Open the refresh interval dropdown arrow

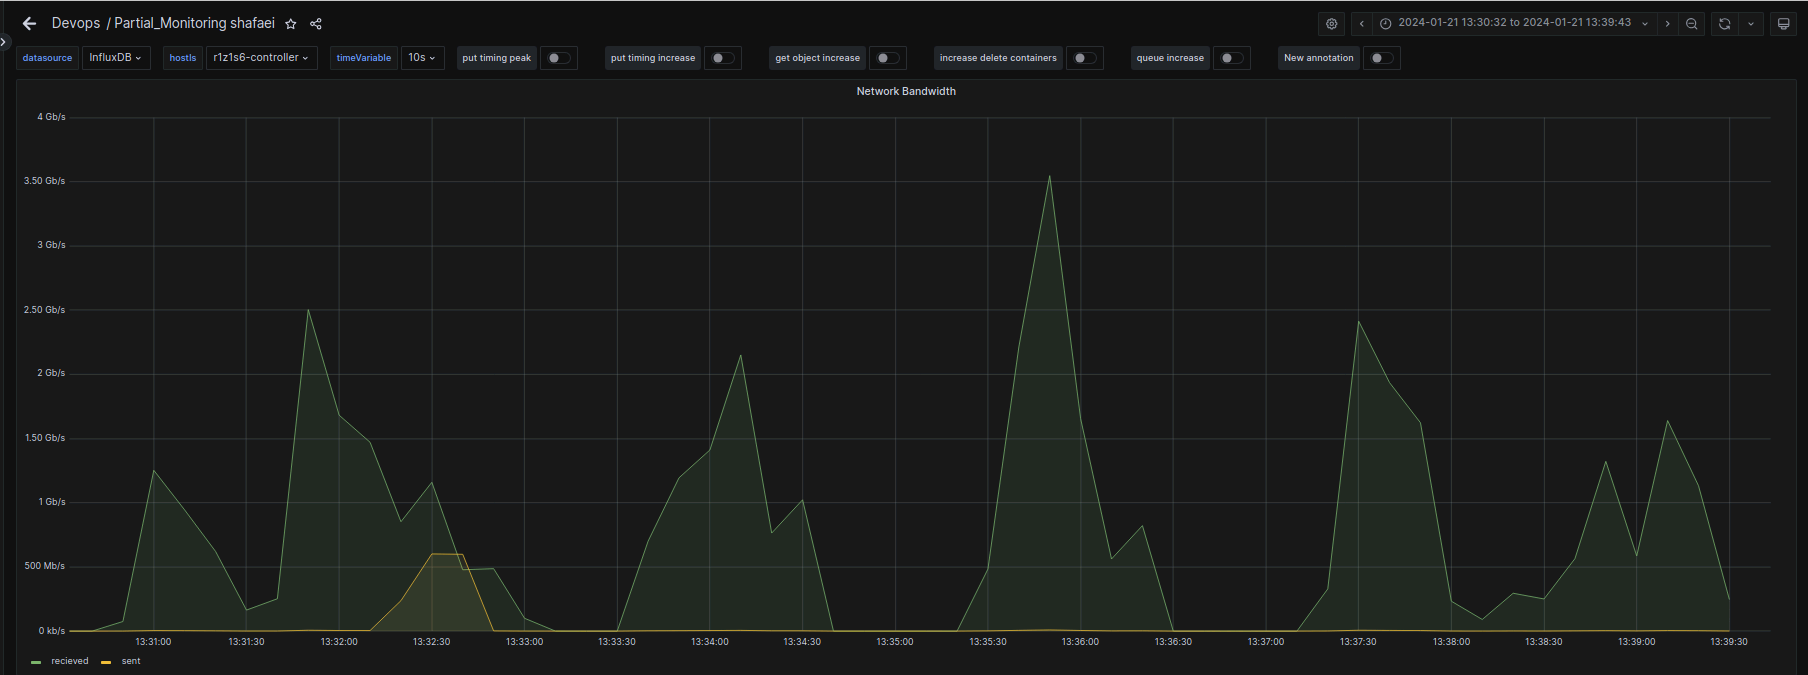click(1750, 24)
